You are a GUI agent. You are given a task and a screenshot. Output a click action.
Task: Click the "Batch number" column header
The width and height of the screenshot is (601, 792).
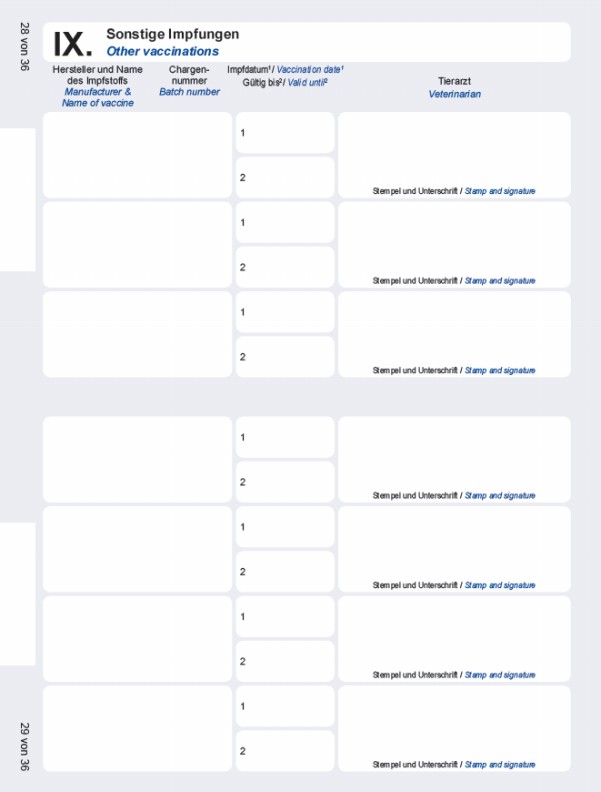coord(189,92)
